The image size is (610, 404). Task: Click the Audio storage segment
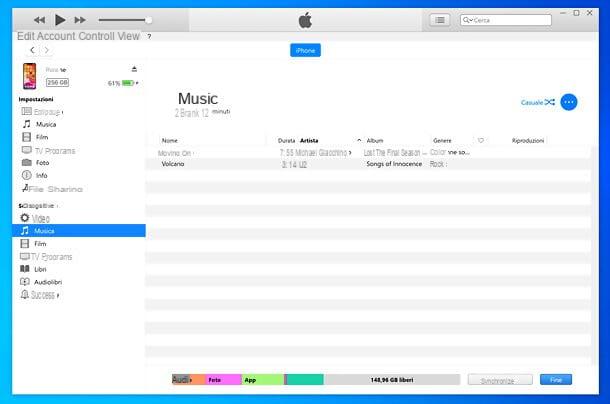(189, 379)
